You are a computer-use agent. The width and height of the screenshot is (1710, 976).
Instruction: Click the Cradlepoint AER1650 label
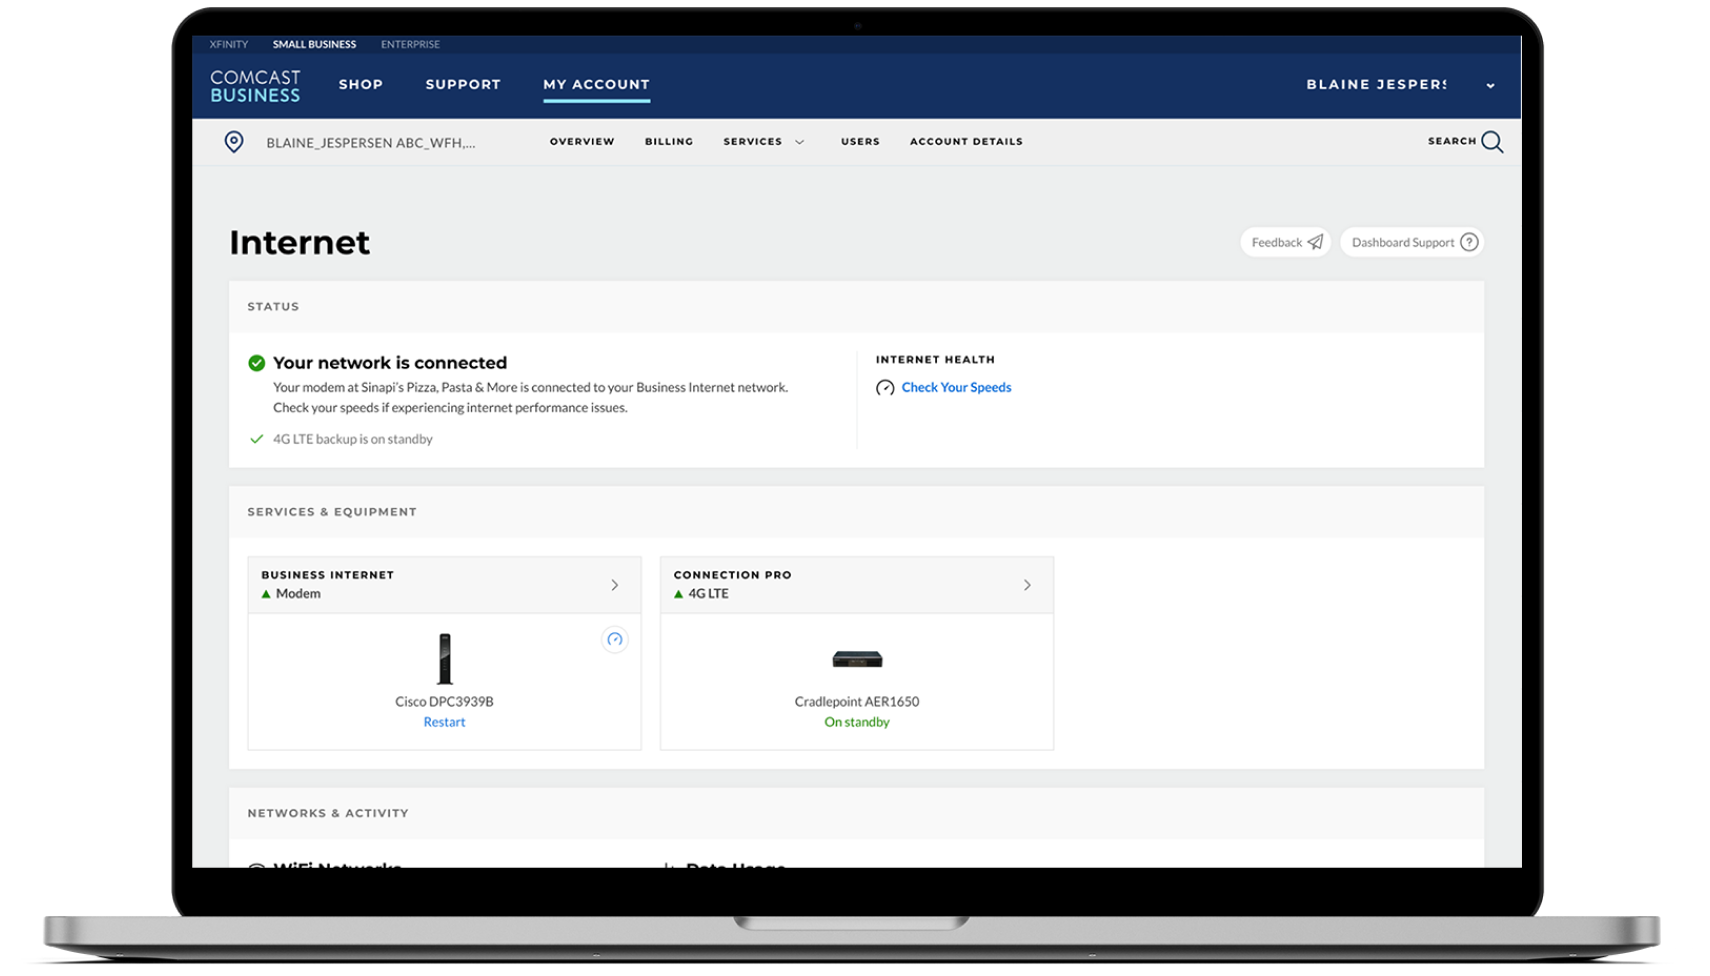coord(857,702)
